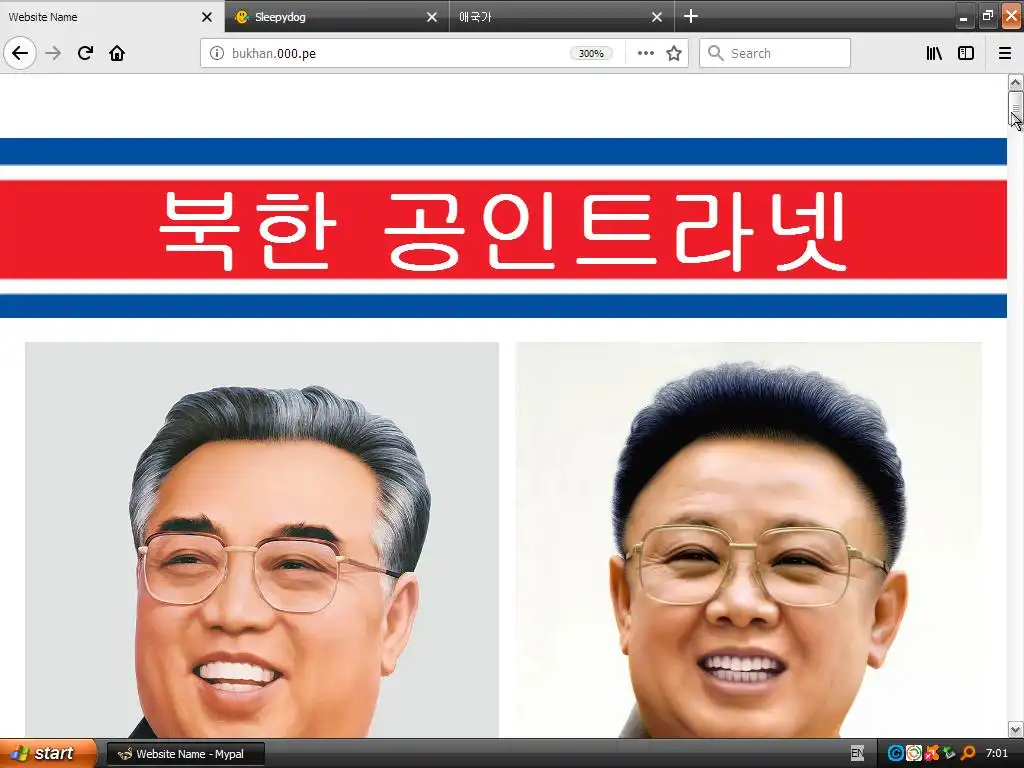Reset the 300% zoom indicator

591,54
